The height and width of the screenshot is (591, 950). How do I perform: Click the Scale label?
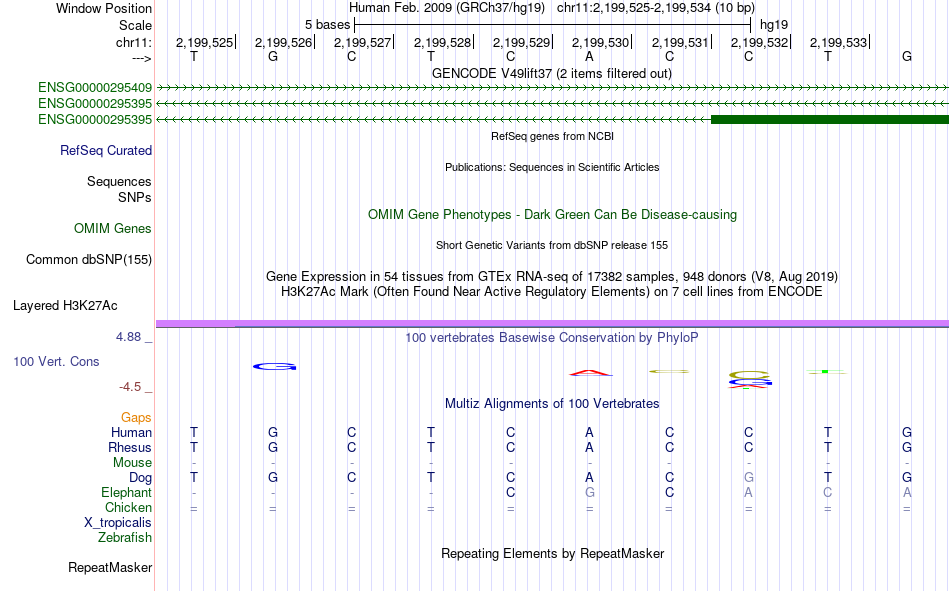[x=136, y=25]
